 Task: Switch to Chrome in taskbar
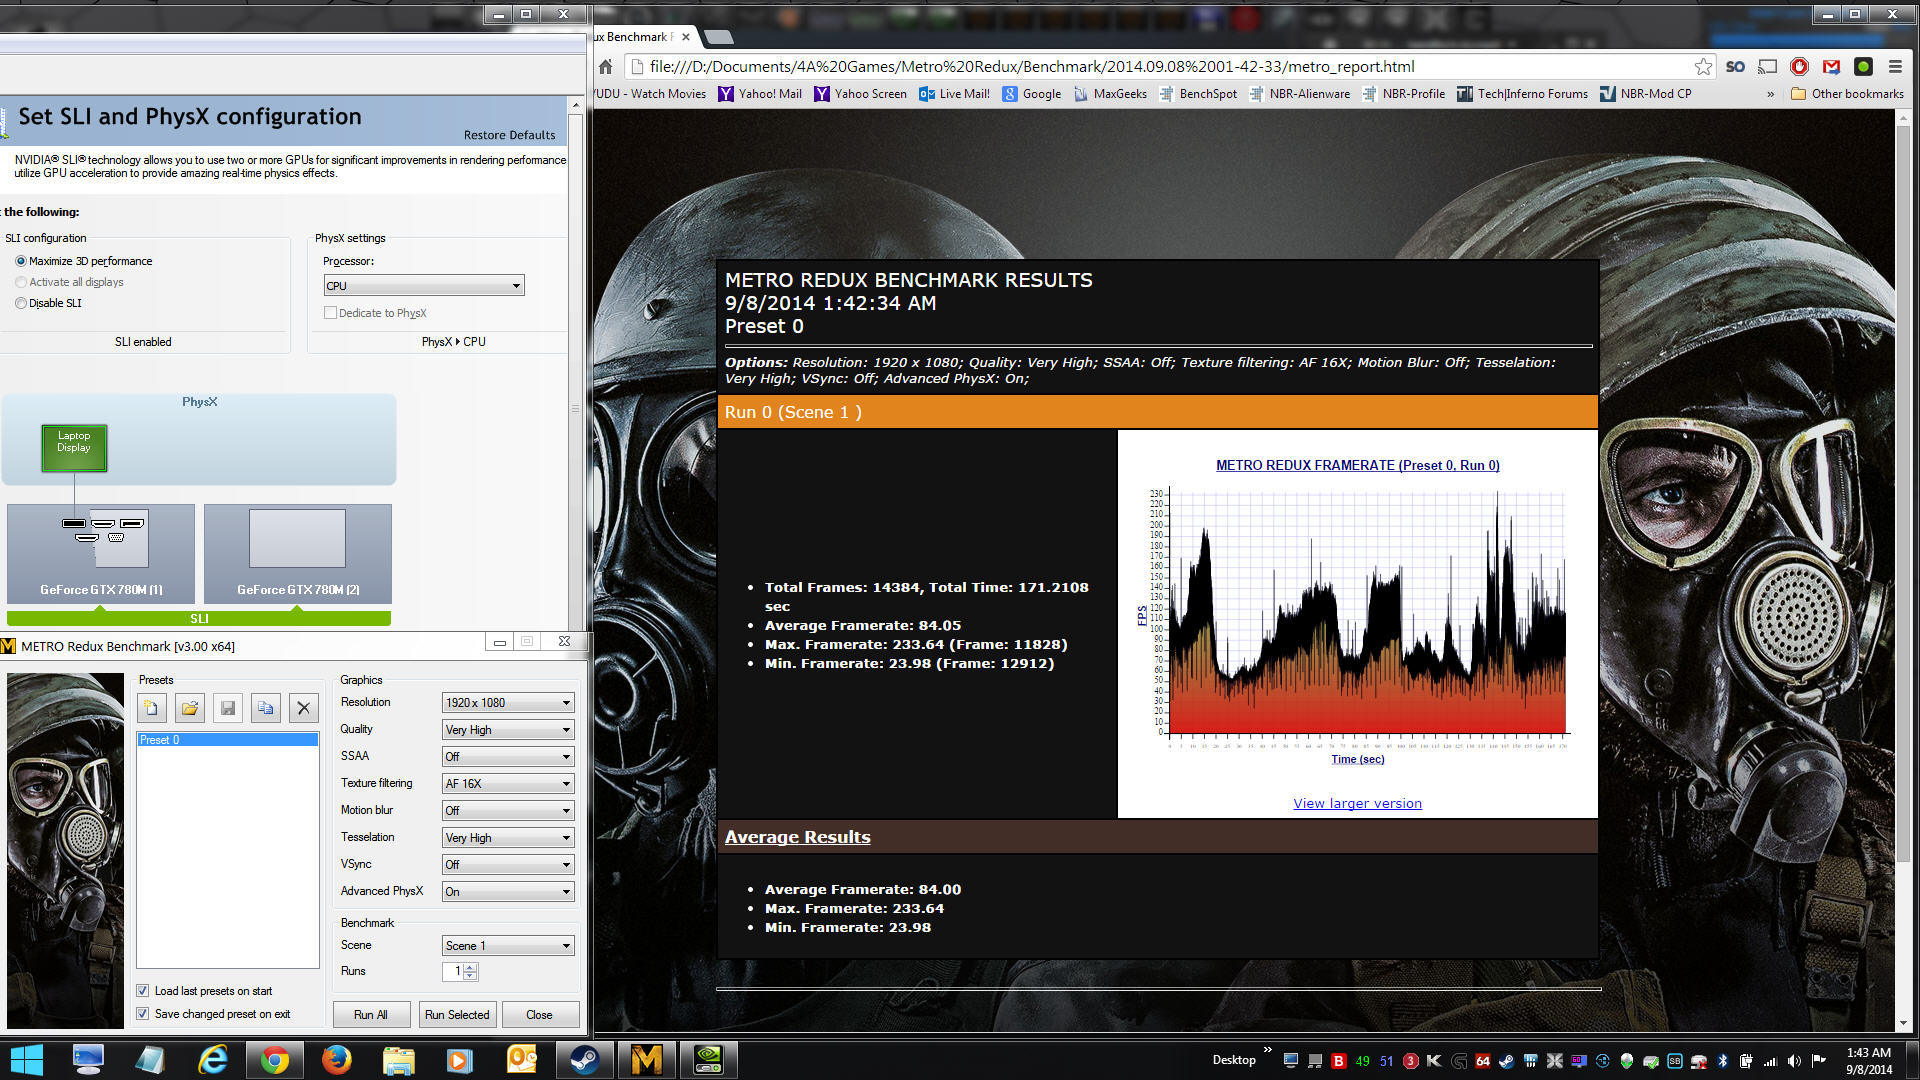point(274,1059)
